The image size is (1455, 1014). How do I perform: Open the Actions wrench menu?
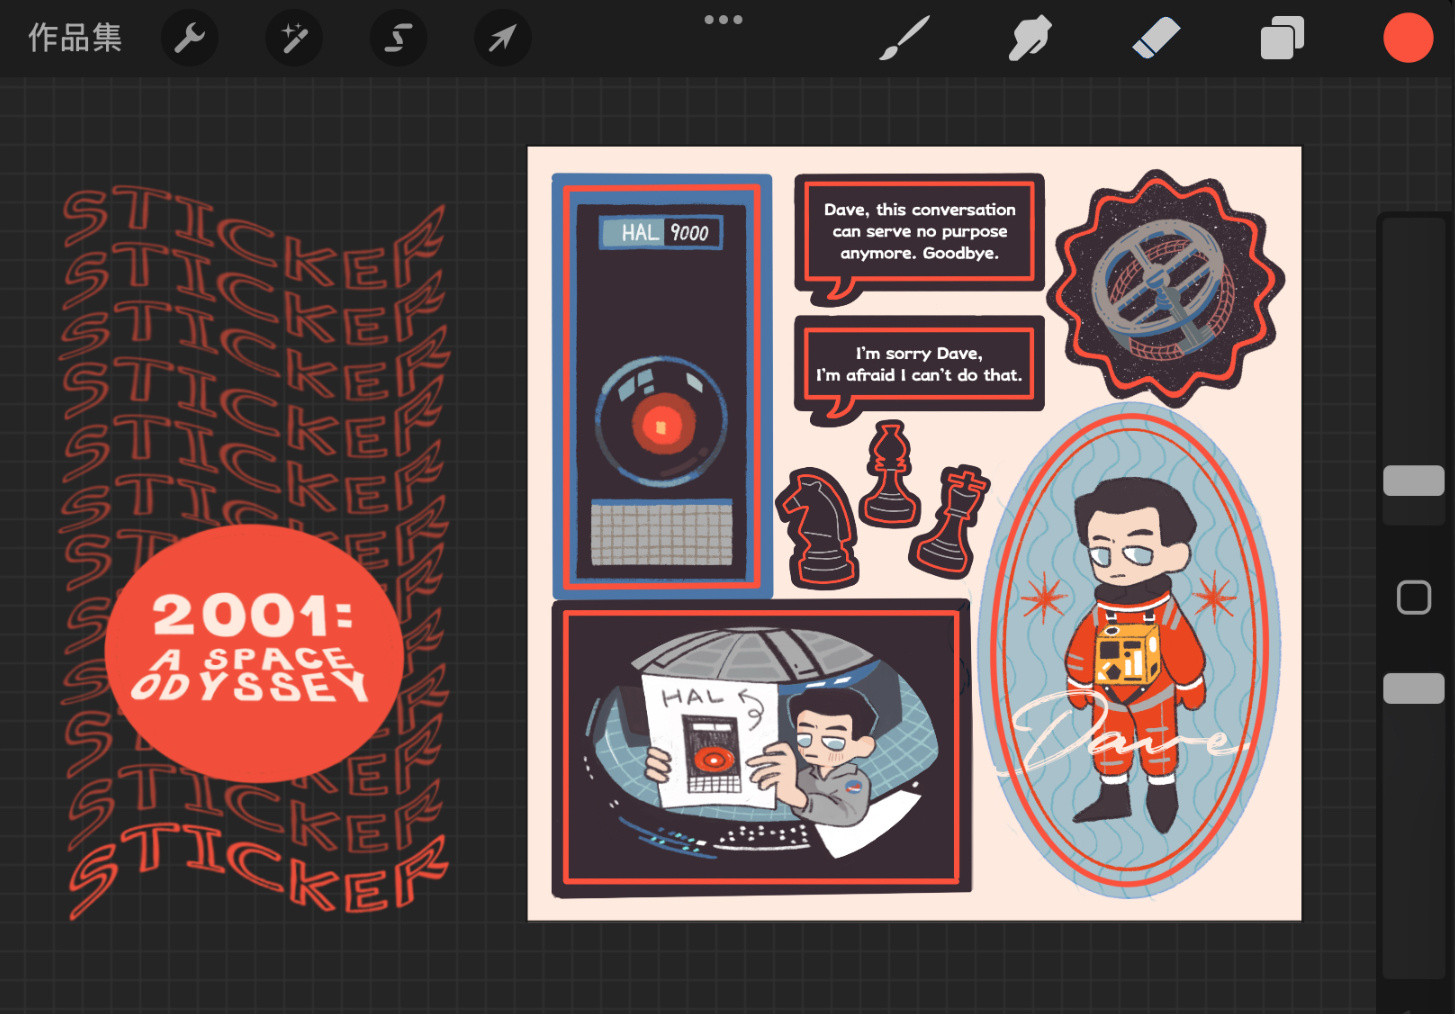pyautogui.click(x=190, y=38)
